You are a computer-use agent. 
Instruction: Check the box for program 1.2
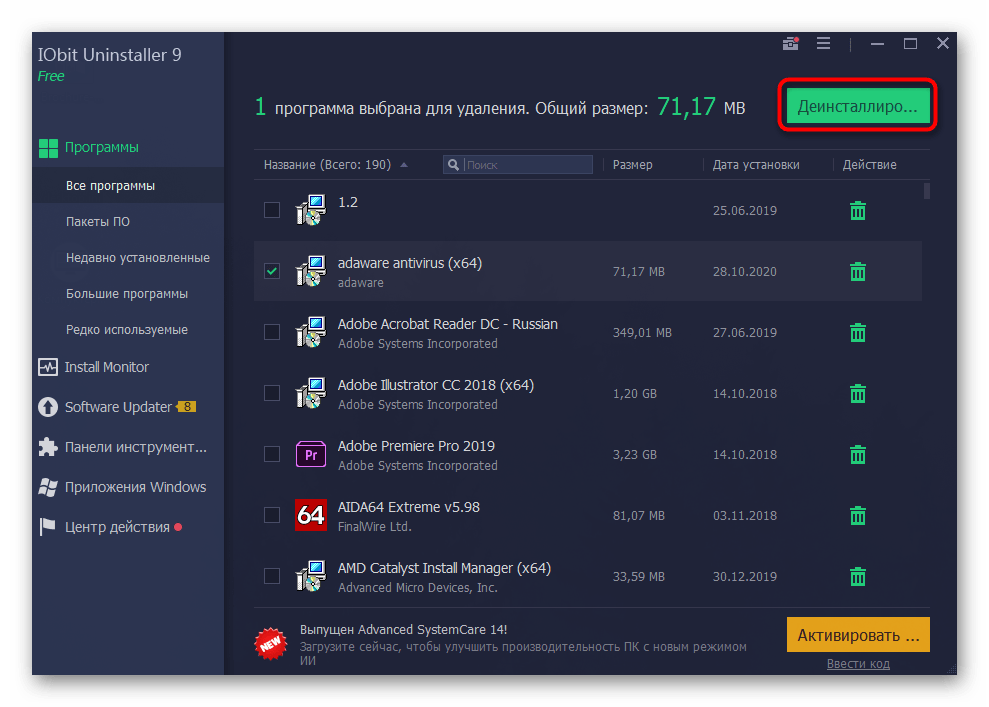tap(272, 210)
